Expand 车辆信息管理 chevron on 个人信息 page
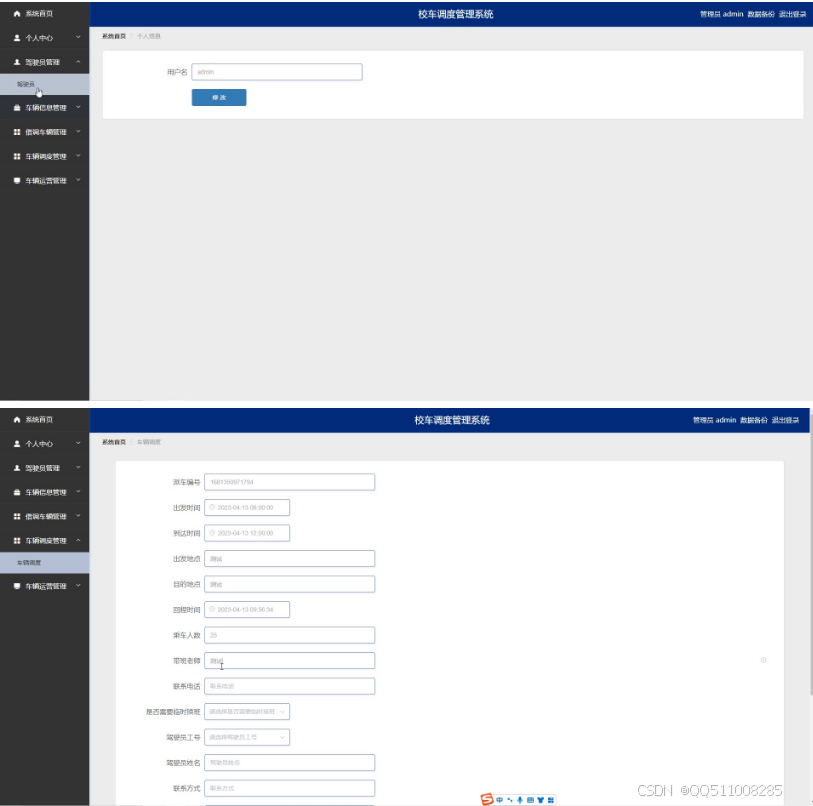 (x=78, y=107)
